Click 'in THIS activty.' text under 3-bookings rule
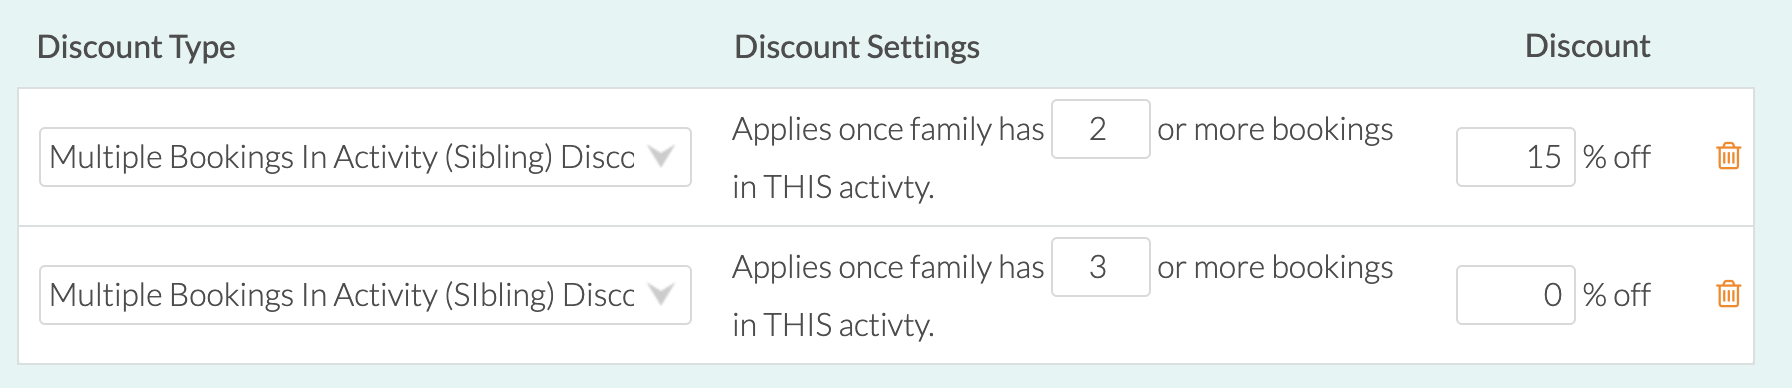The image size is (1792, 388). pyautogui.click(x=833, y=325)
